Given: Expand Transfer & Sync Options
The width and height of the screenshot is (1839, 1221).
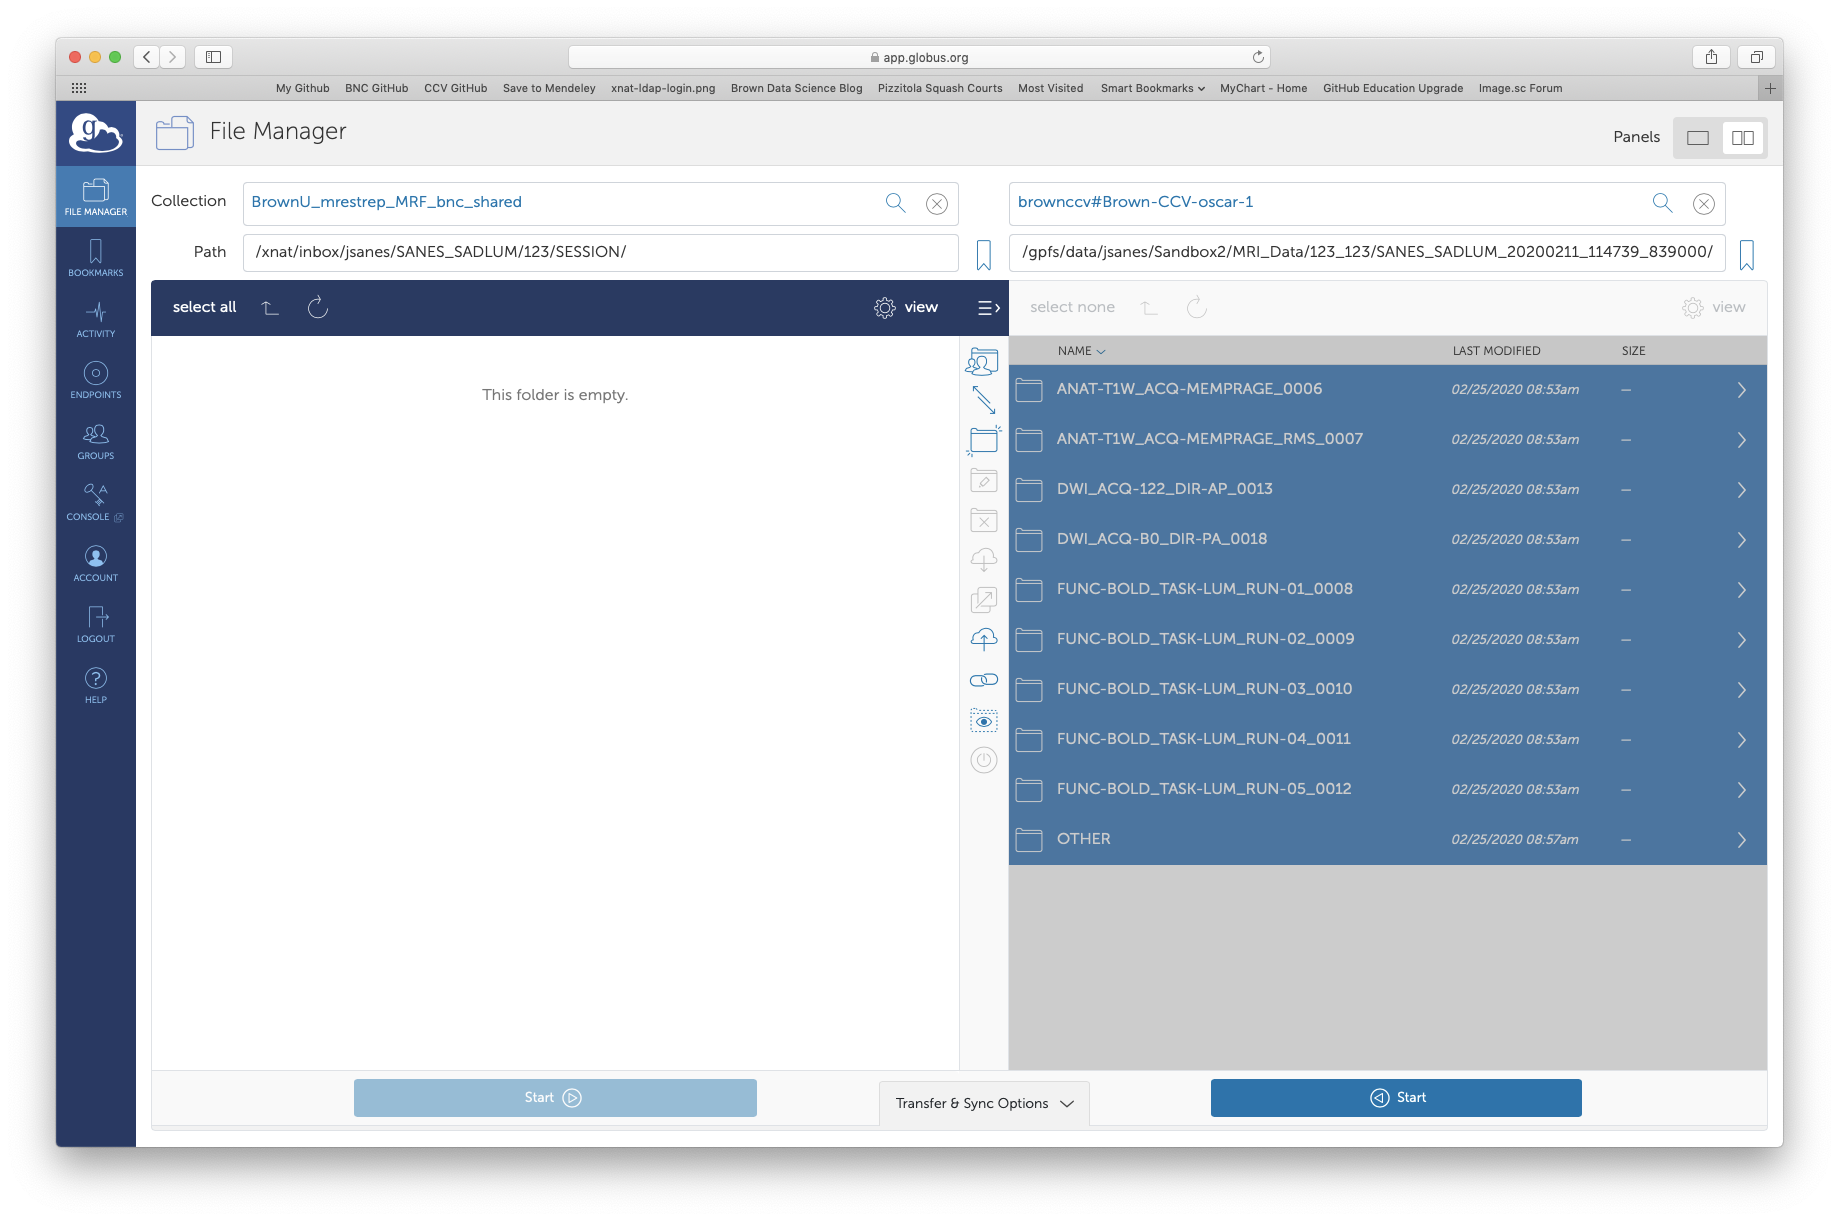Looking at the screenshot, I should (x=984, y=1103).
